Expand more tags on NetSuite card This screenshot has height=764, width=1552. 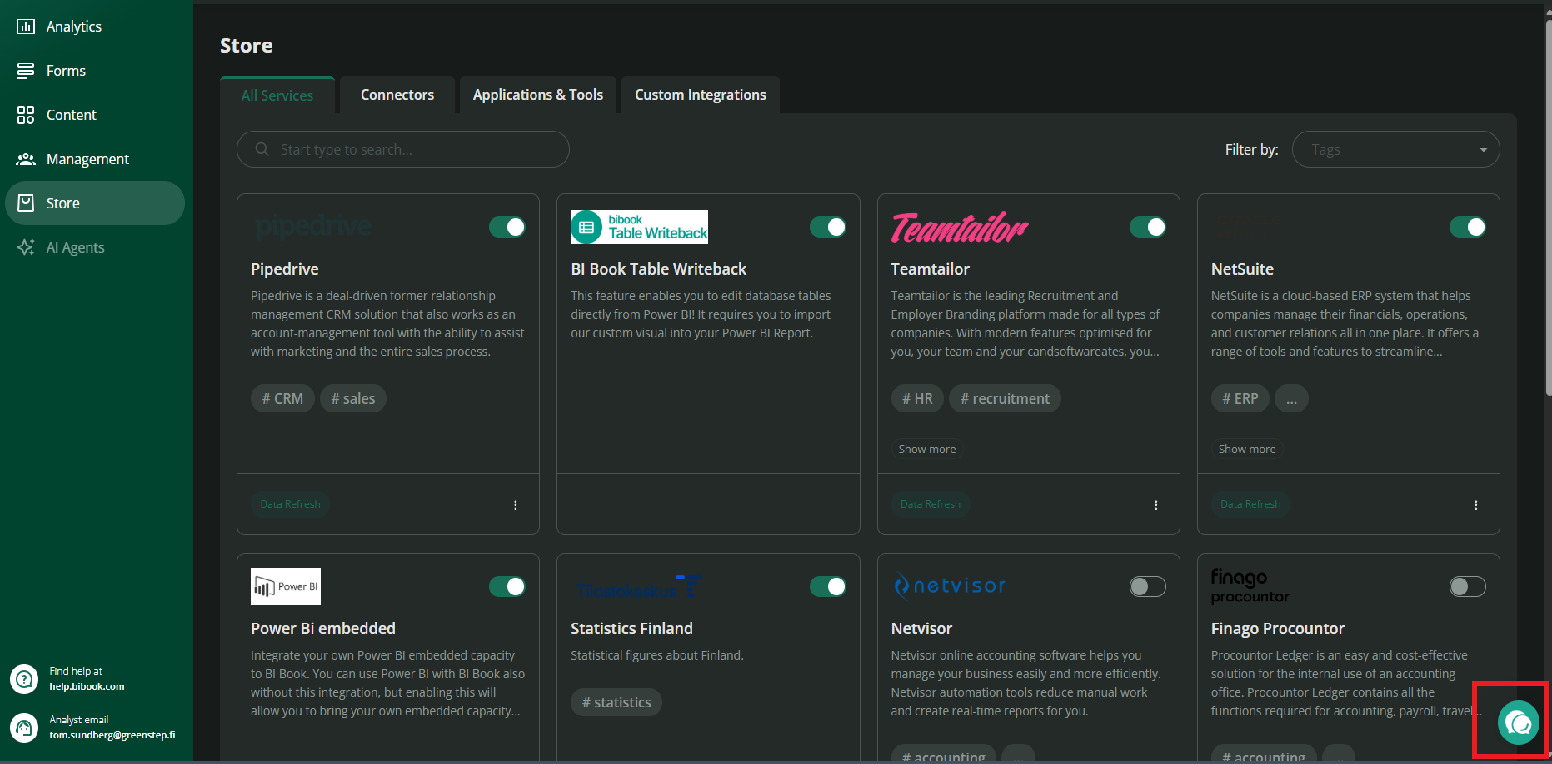pyautogui.click(x=1291, y=398)
